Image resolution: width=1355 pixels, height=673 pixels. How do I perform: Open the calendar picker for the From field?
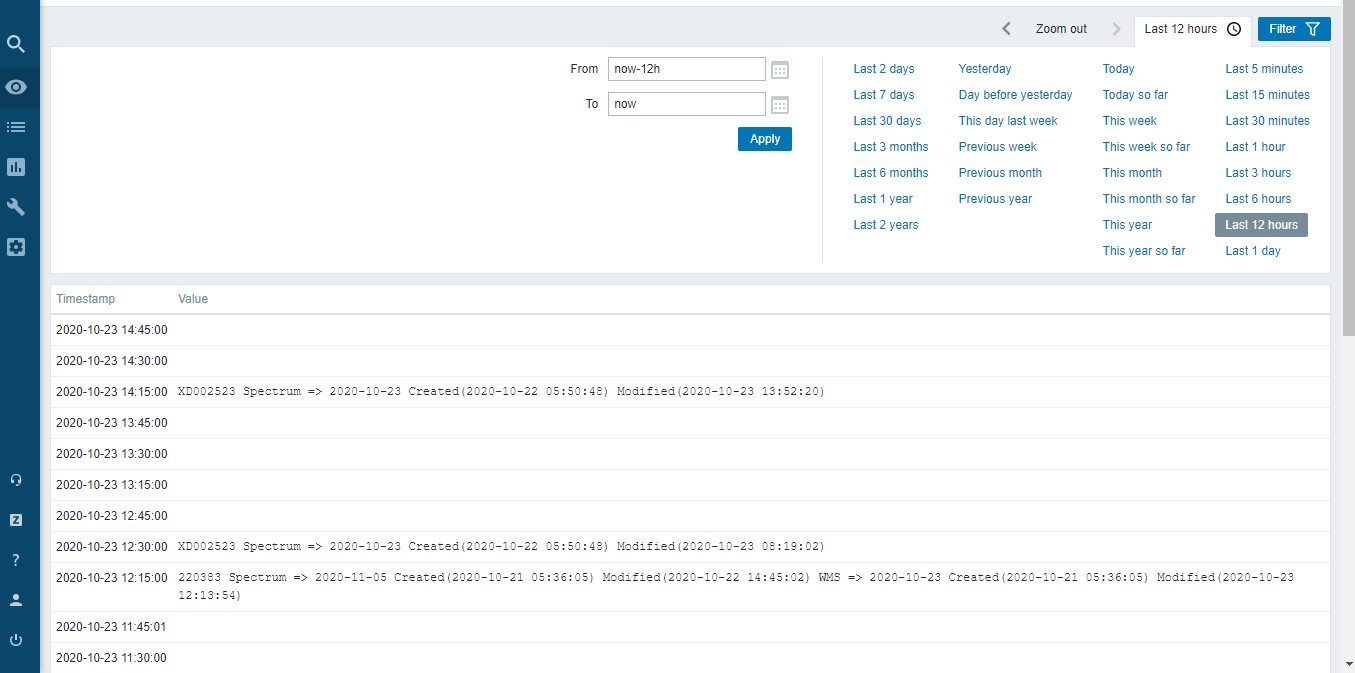coord(780,70)
